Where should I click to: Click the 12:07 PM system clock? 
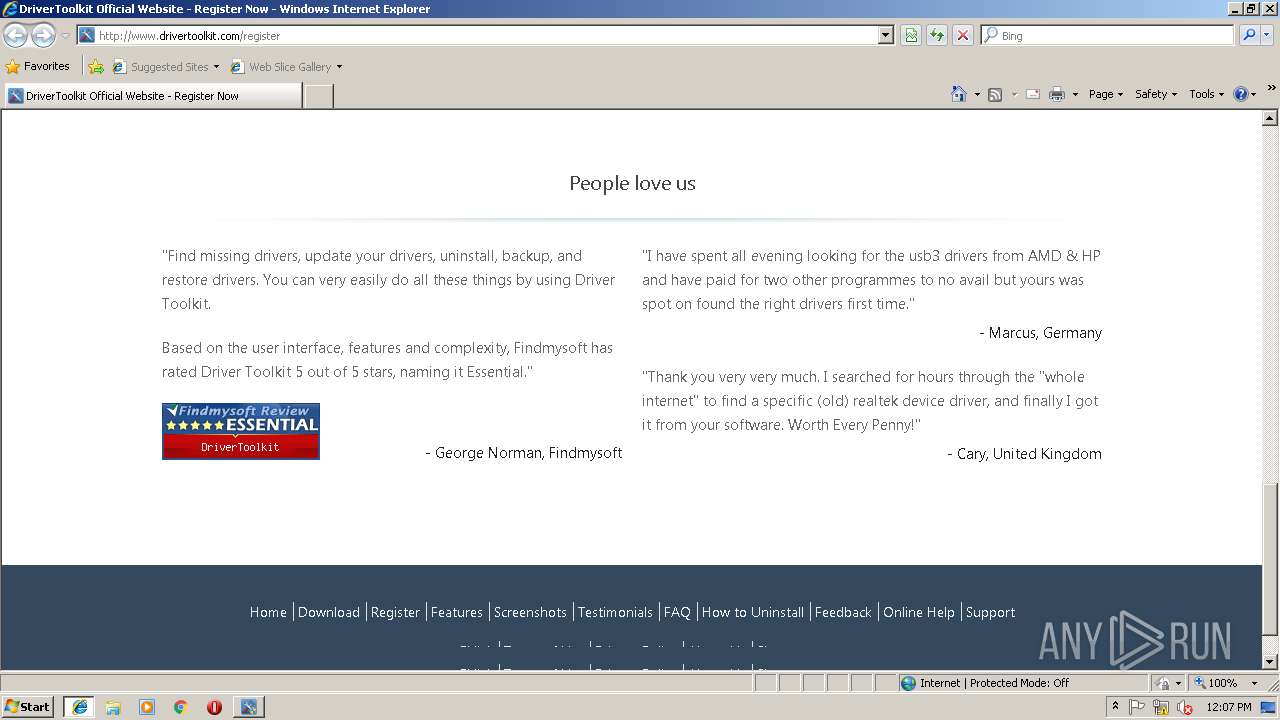1229,707
